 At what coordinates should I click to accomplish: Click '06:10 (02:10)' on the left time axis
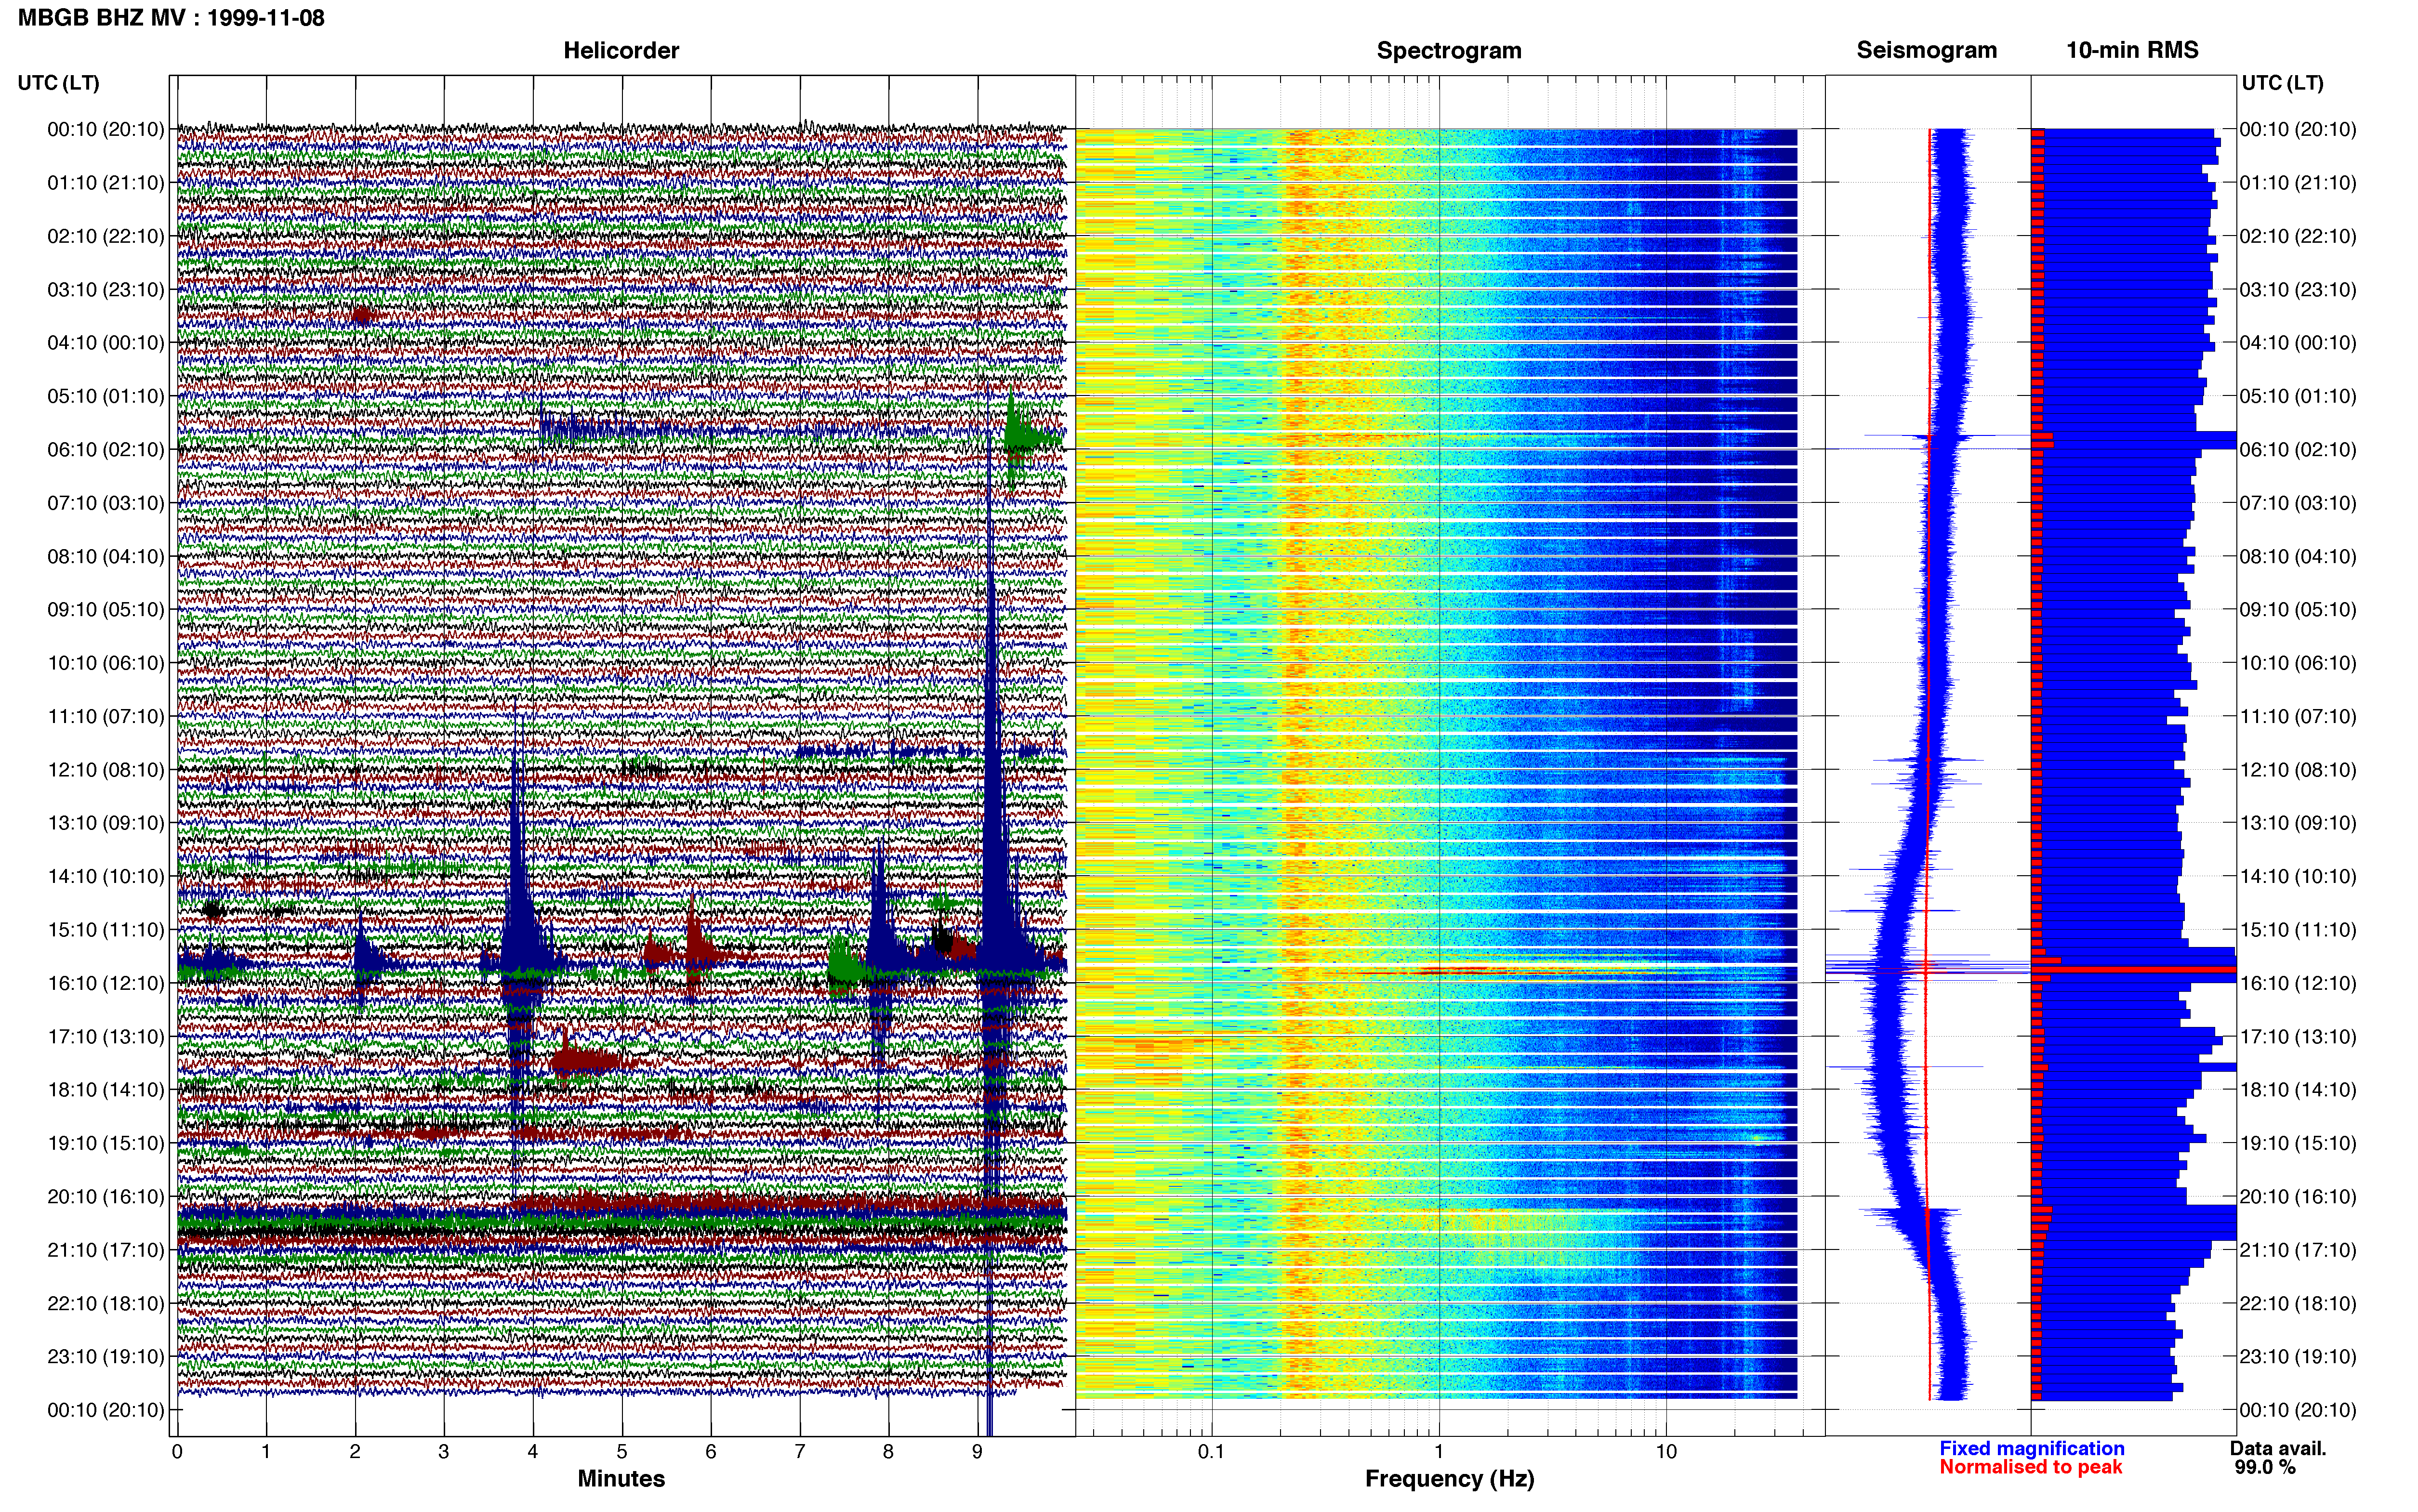point(106,450)
